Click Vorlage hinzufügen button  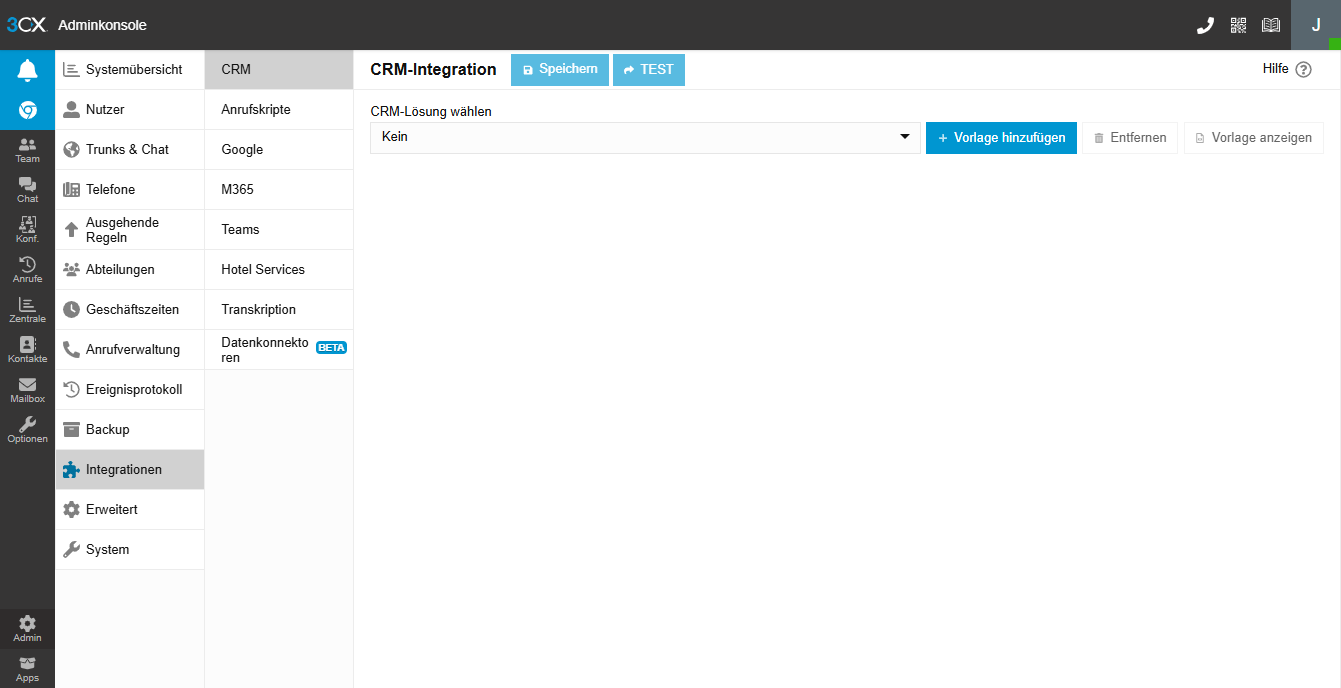pos(1001,138)
